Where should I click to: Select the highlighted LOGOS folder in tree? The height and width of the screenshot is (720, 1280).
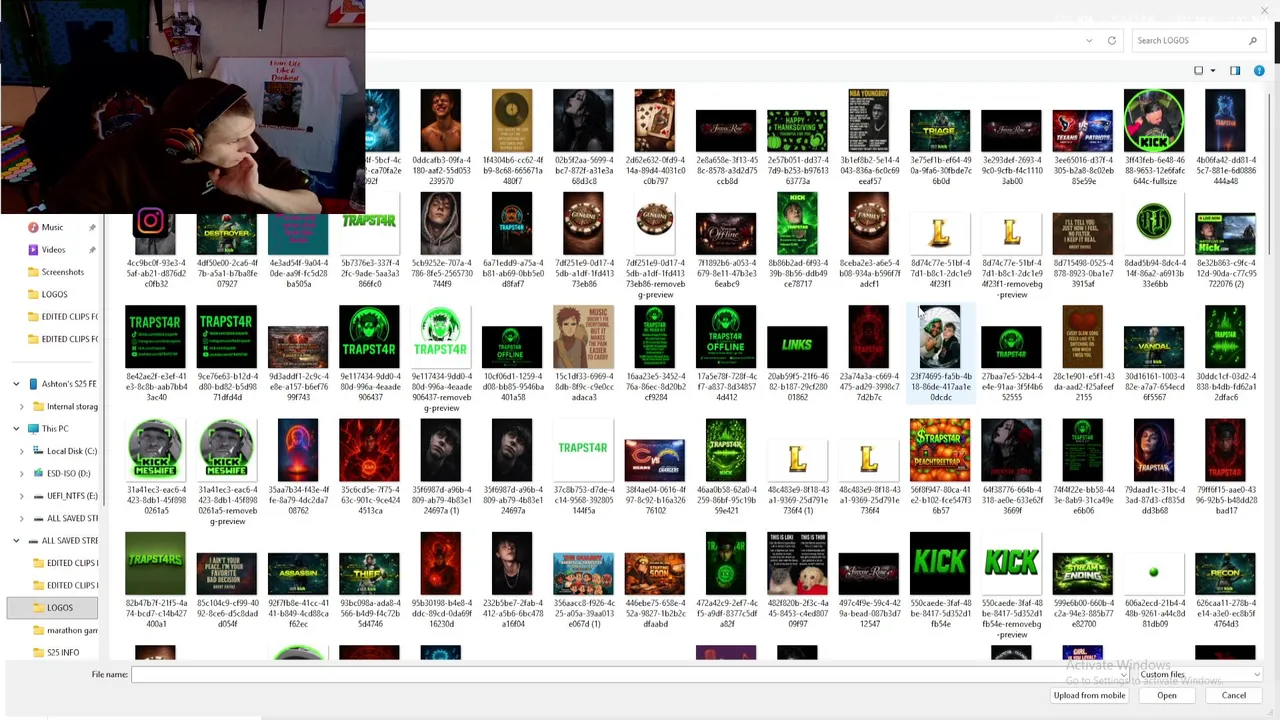(x=53, y=607)
